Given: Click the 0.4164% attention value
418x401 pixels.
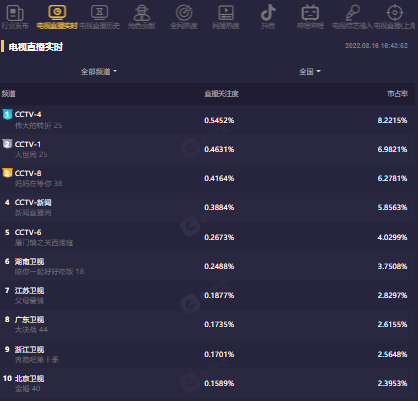Looking at the screenshot, I should (219, 178).
